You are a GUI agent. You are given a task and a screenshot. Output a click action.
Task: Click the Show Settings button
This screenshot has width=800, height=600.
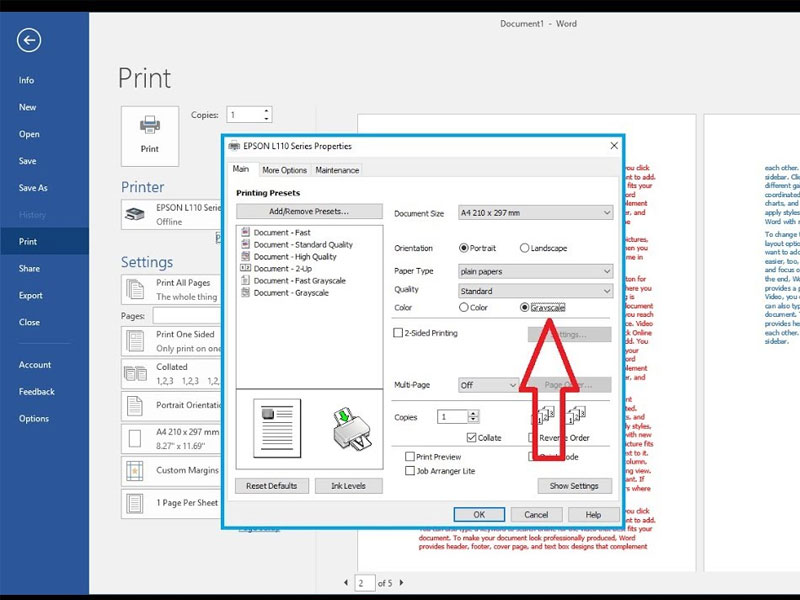(574, 486)
